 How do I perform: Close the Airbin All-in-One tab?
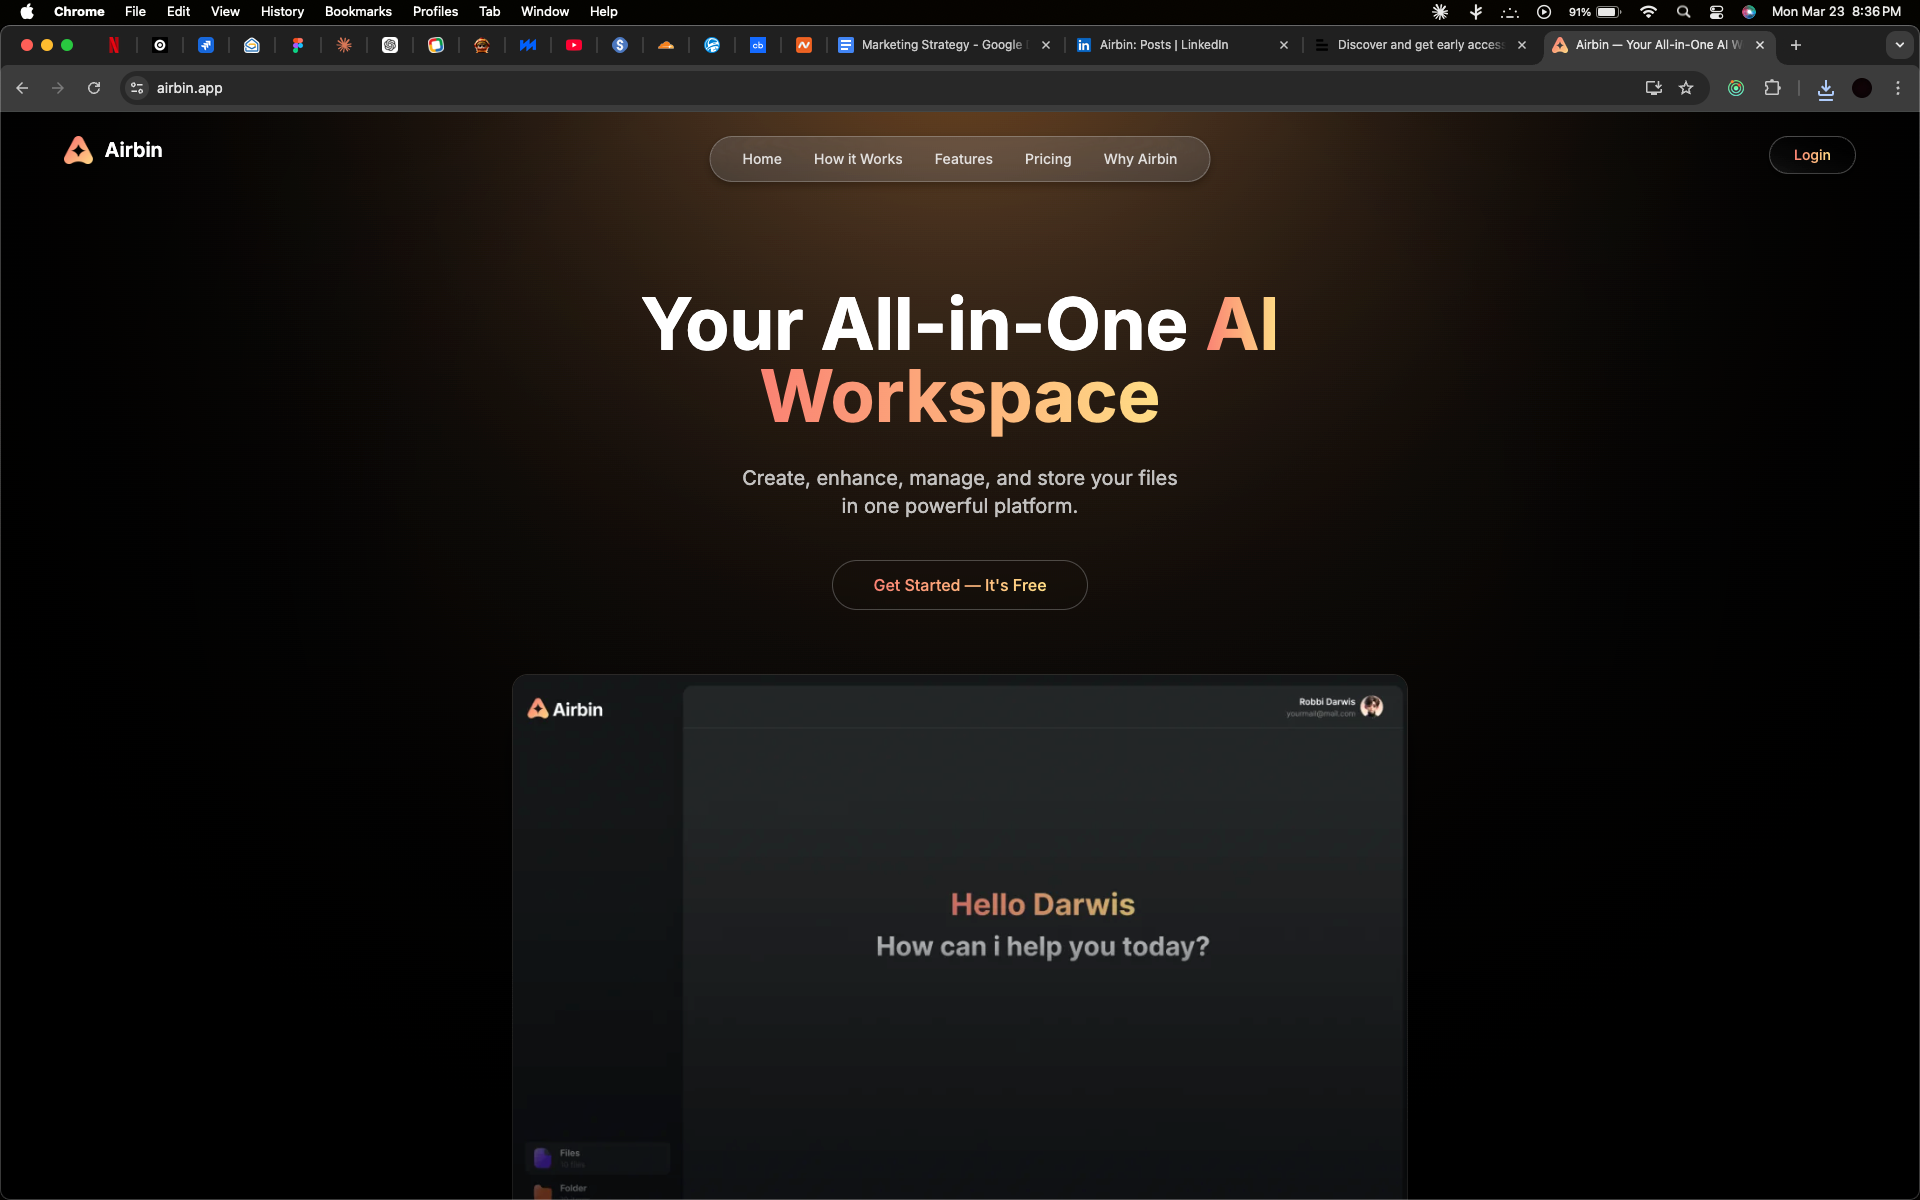(1760, 45)
